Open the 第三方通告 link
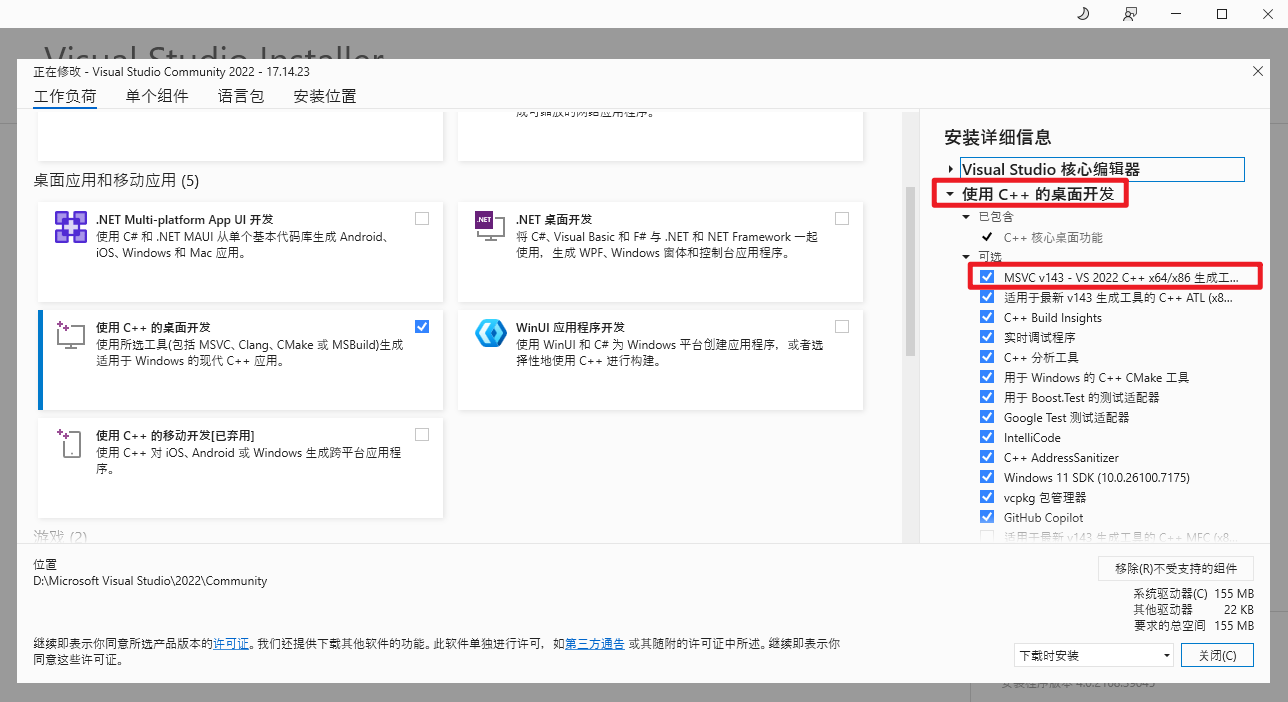 pyautogui.click(x=595, y=644)
